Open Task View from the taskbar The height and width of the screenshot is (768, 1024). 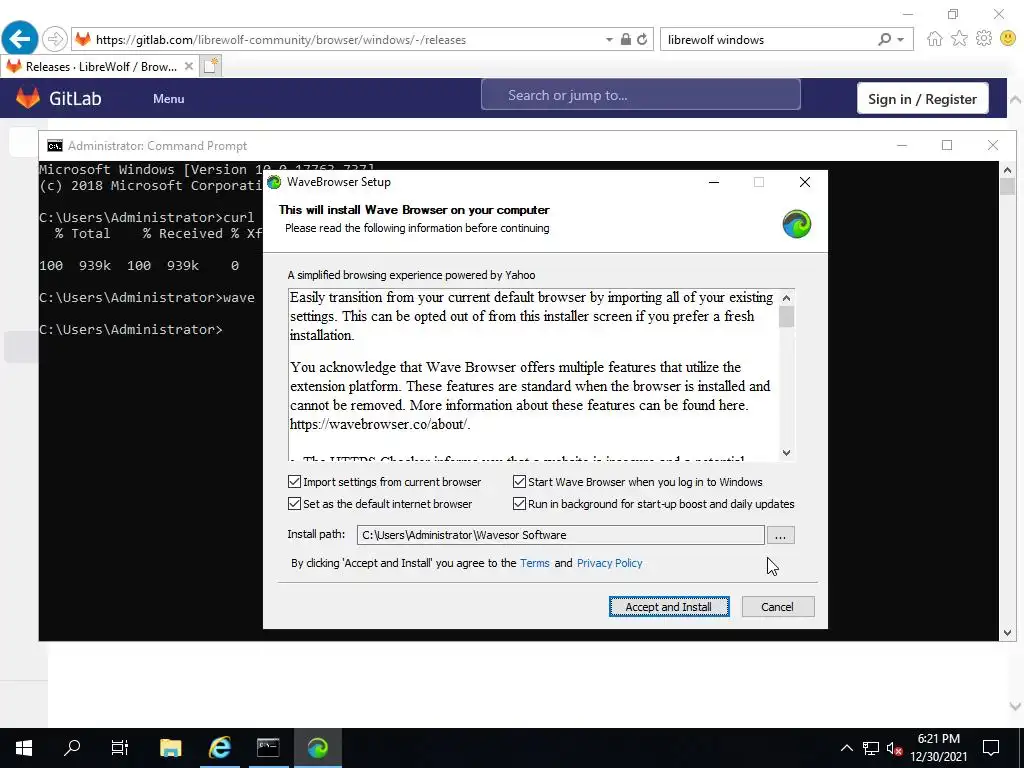coord(120,748)
